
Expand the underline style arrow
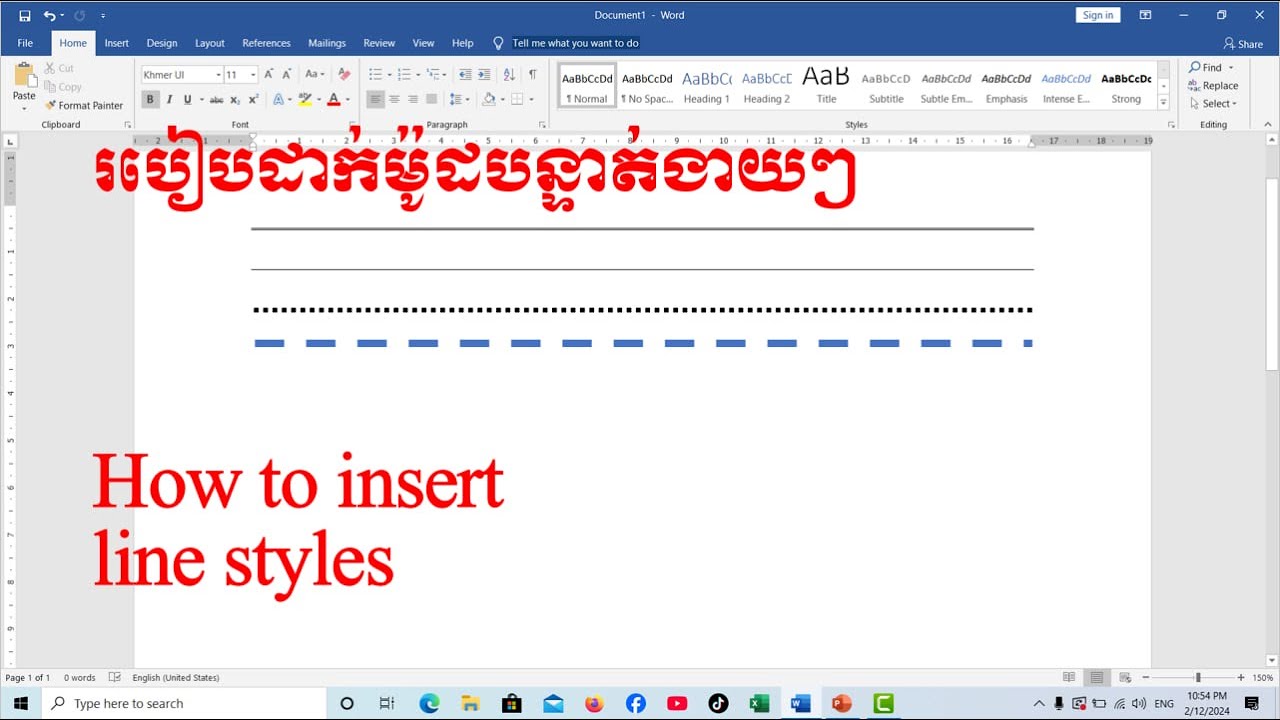tap(201, 99)
